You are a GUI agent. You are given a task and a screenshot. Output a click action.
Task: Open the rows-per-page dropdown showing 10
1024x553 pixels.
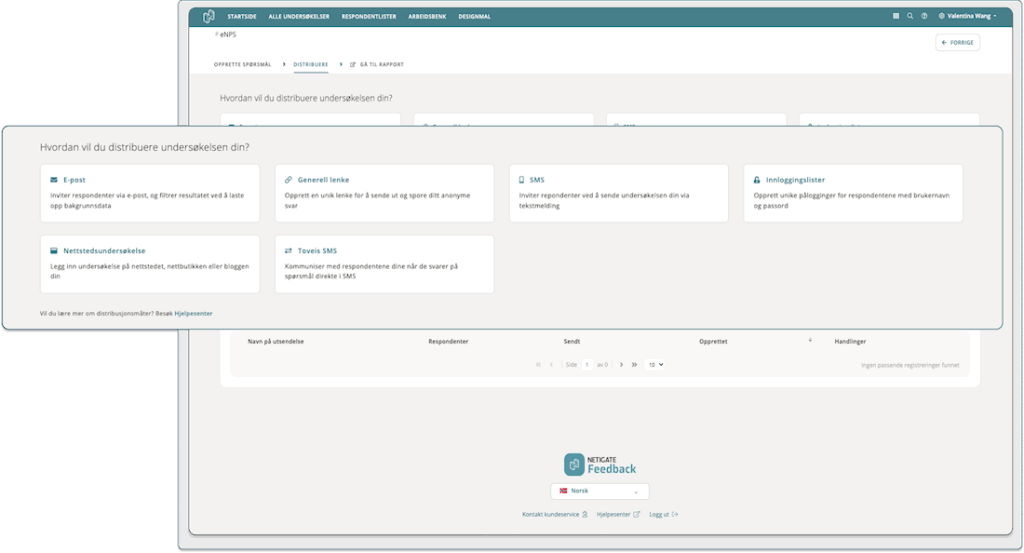[655, 365]
